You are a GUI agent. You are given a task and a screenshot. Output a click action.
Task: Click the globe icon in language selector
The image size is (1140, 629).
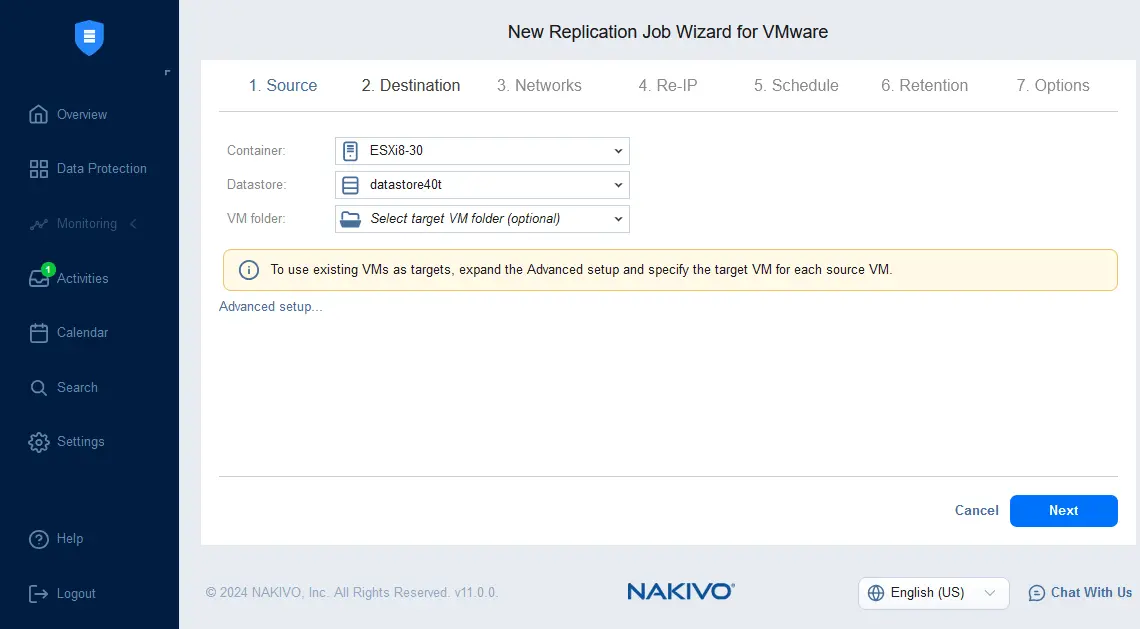(876, 593)
